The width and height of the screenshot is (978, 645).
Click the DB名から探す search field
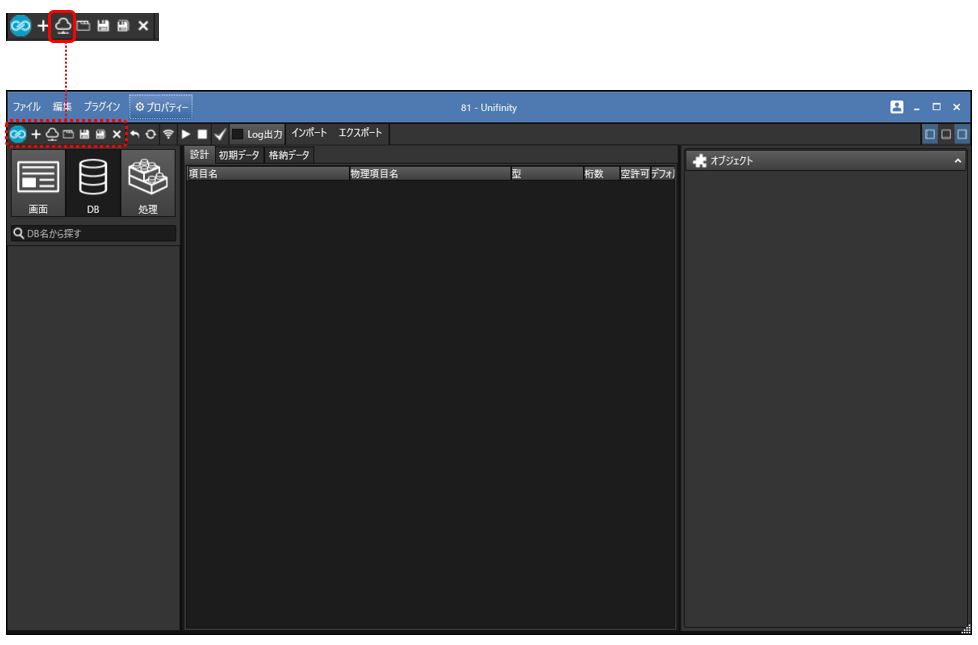pyautogui.click(x=94, y=233)
